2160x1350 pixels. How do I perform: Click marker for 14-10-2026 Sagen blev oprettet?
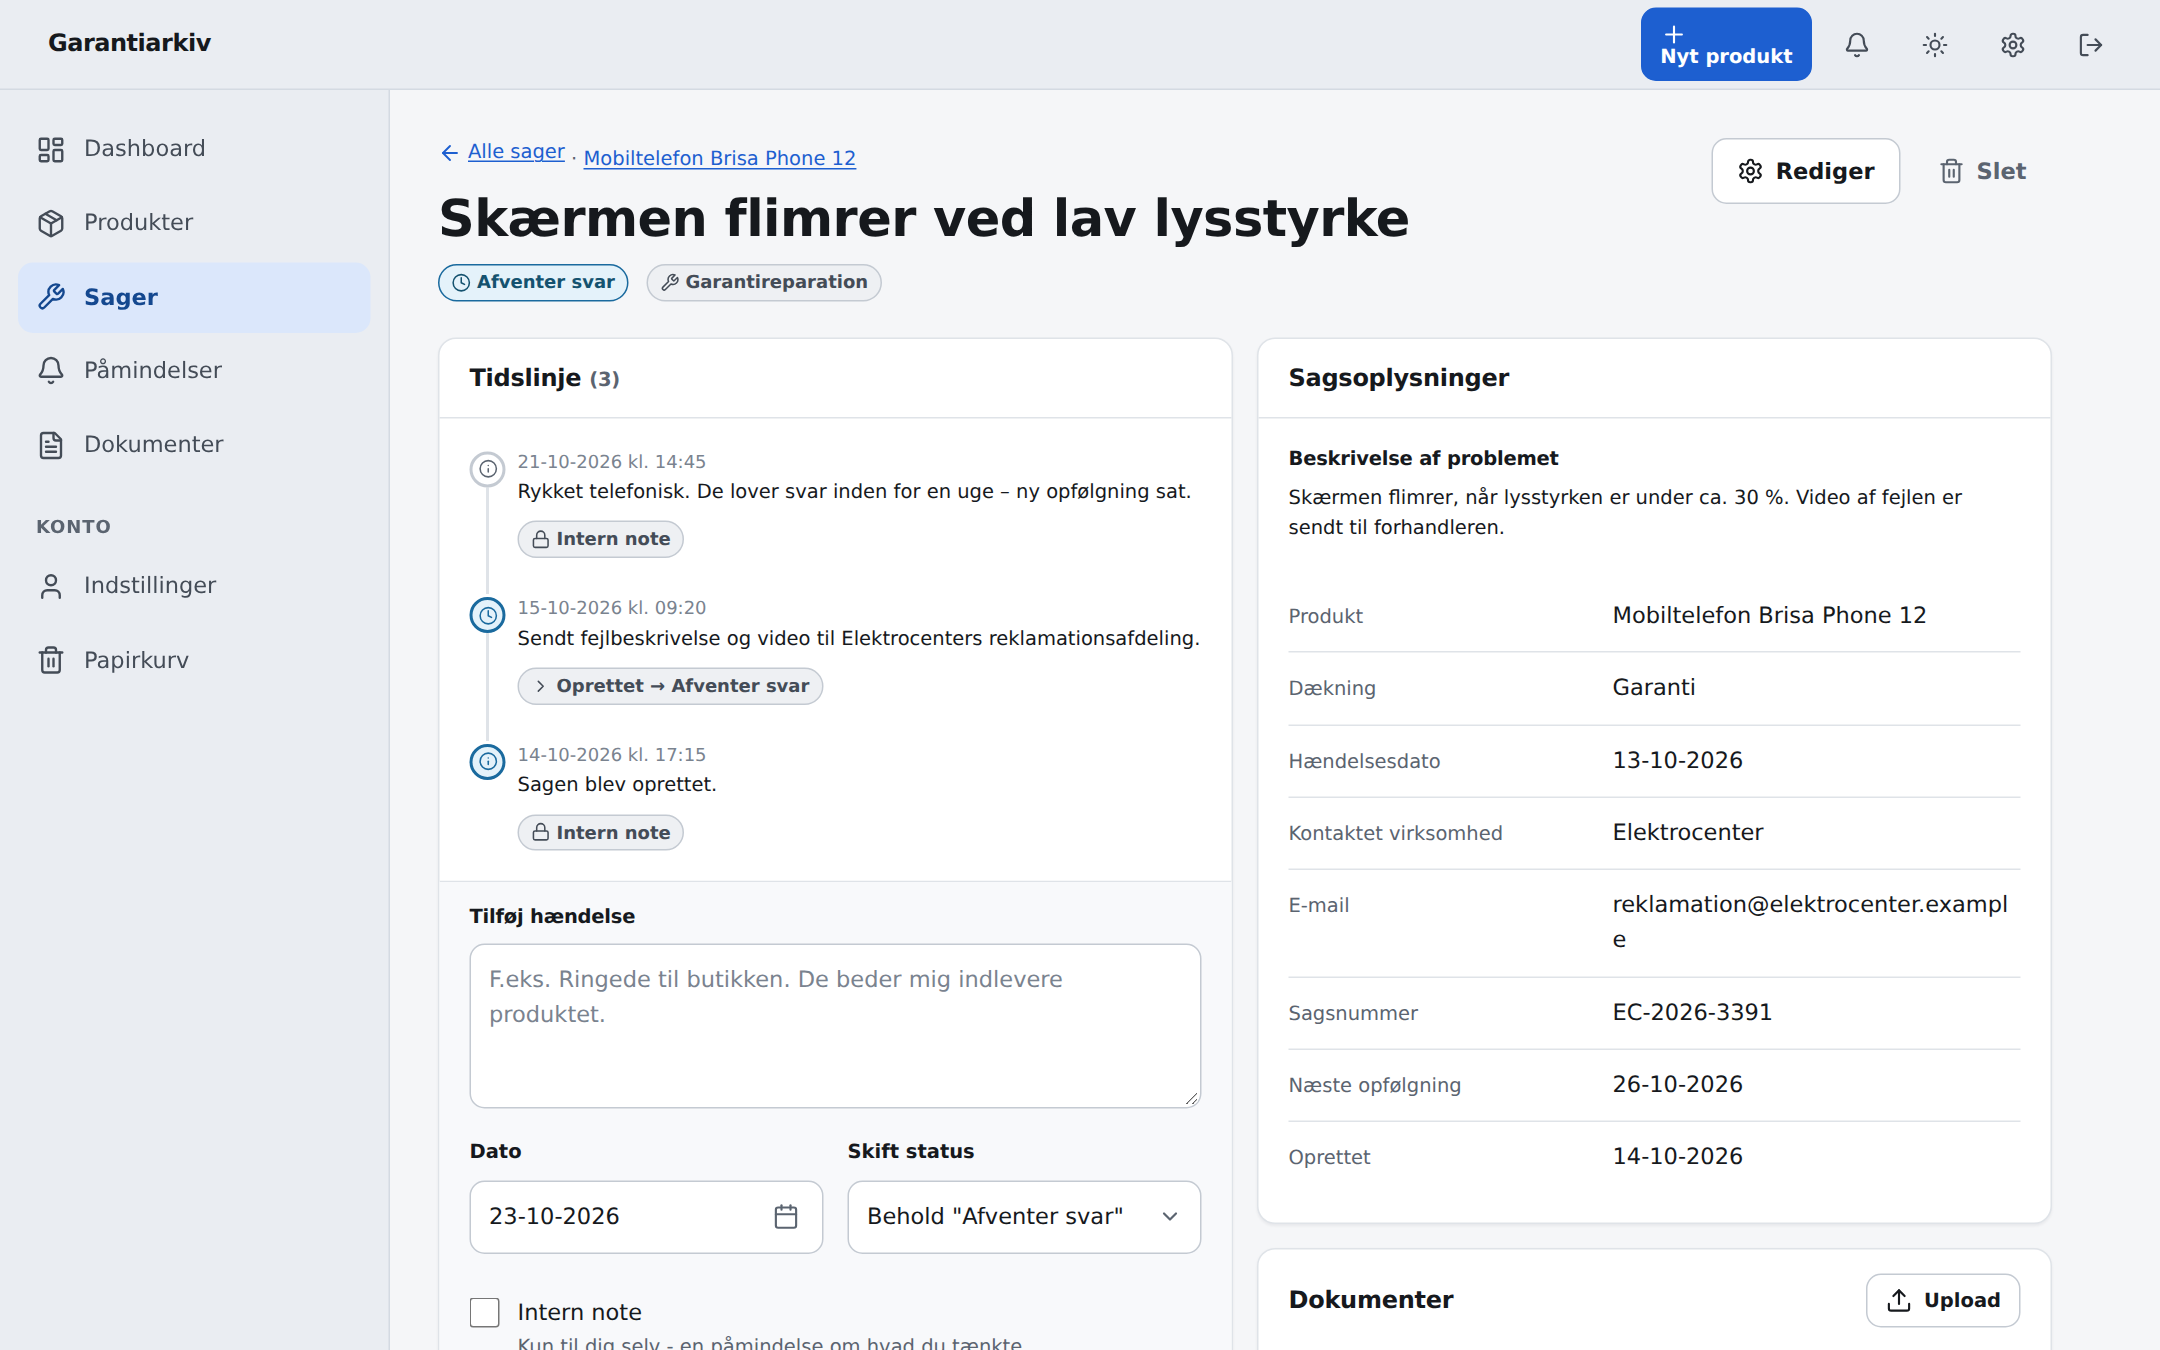tap(487, 762)
